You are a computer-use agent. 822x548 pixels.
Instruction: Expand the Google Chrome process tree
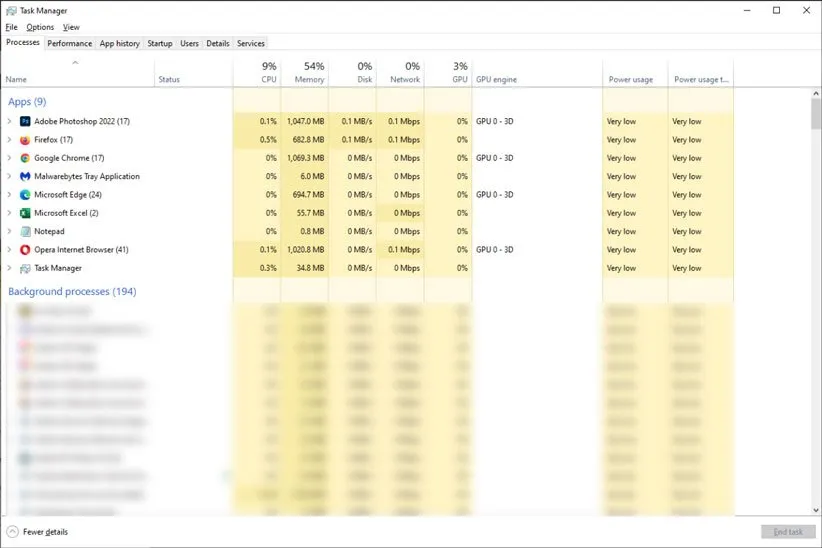click(9, 158)
